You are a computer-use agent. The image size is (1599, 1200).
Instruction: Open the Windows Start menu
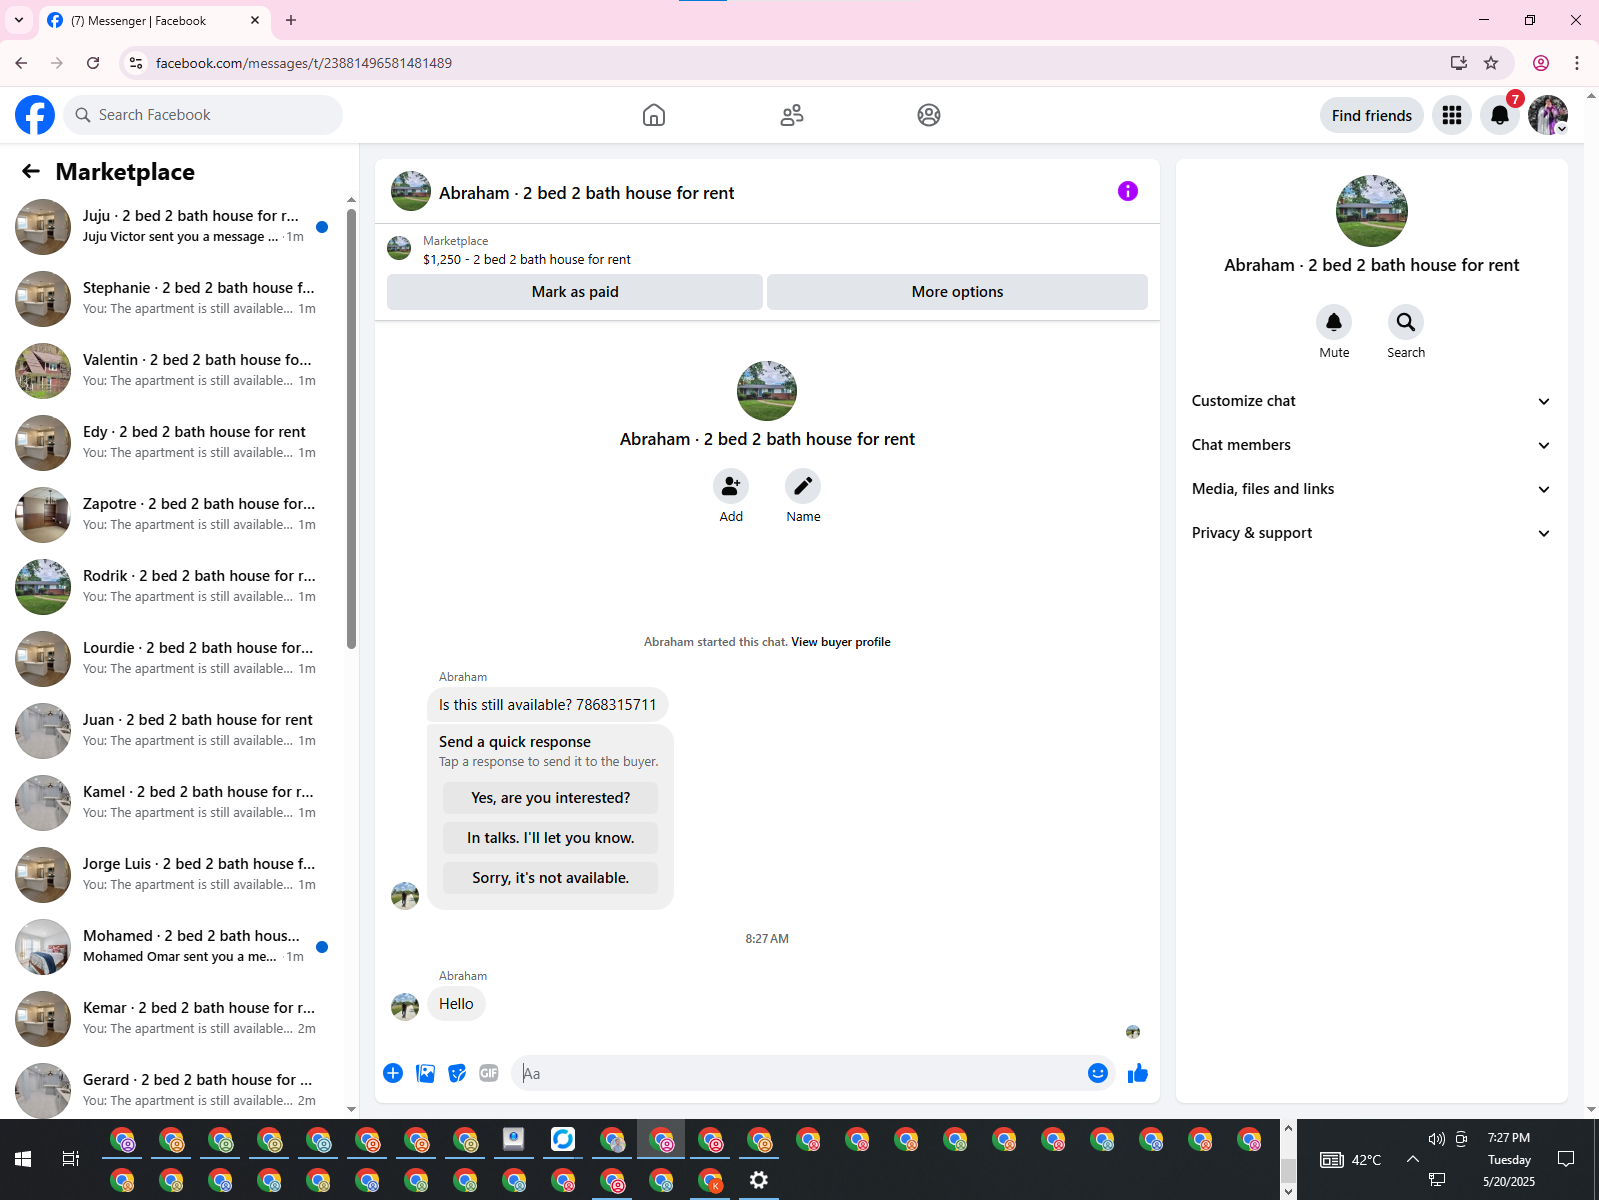pos(23,1159)
